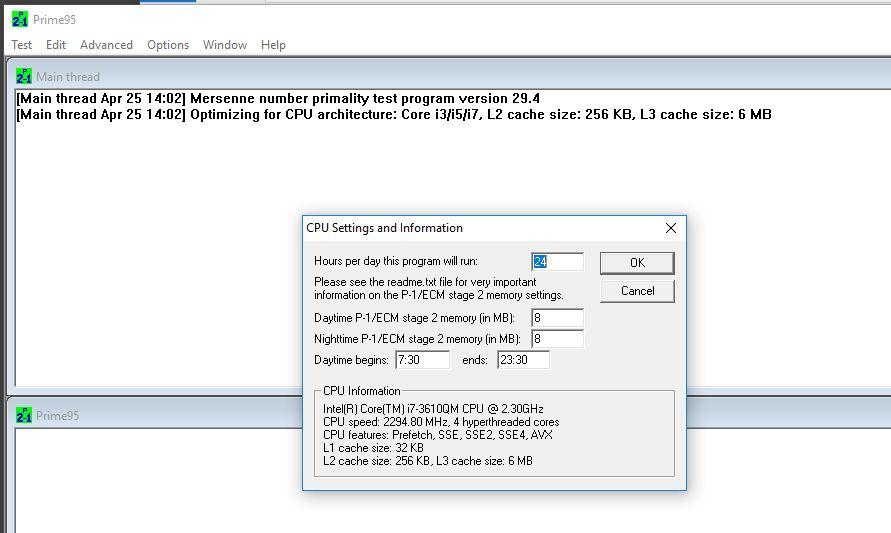
Task: Click the Prime95 application icon in title bar
Action: 20,19
